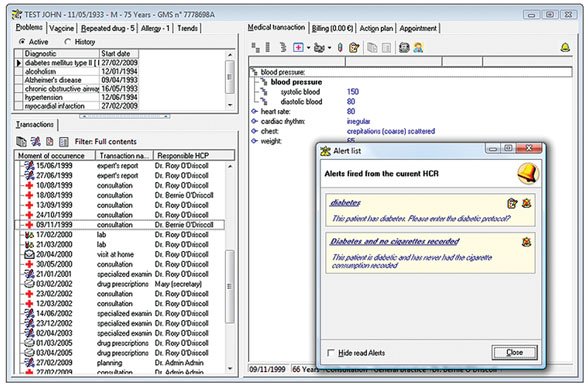Expand the chest node

255,131
